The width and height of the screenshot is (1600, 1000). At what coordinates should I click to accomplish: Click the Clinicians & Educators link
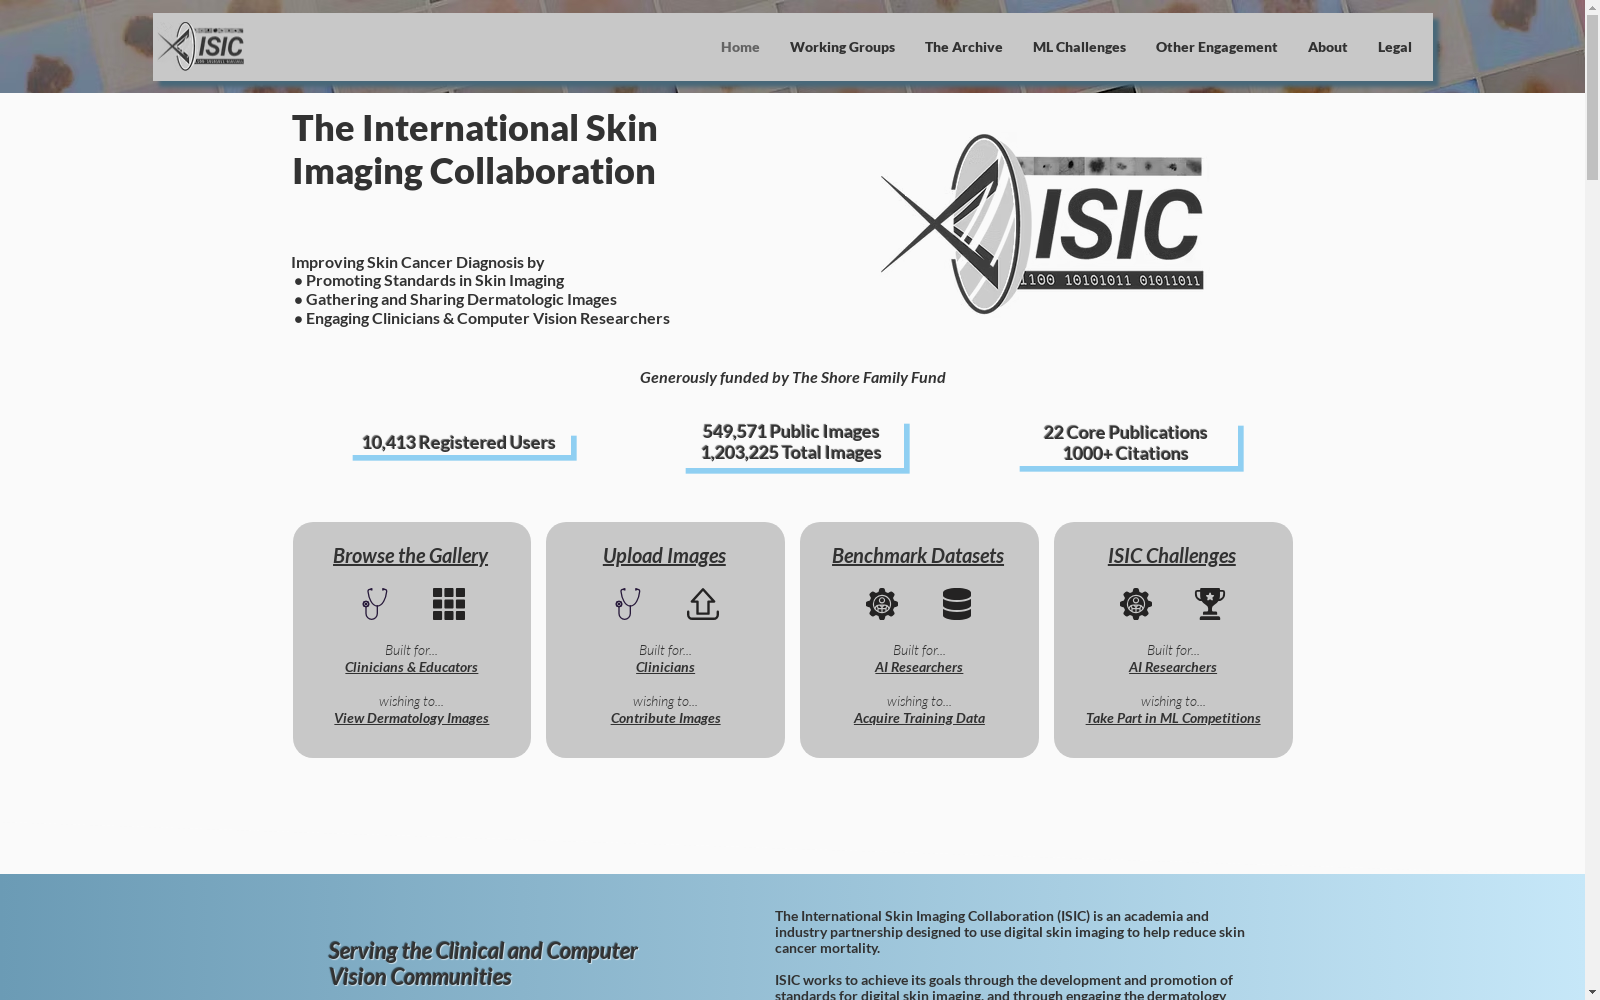[411, 667]
